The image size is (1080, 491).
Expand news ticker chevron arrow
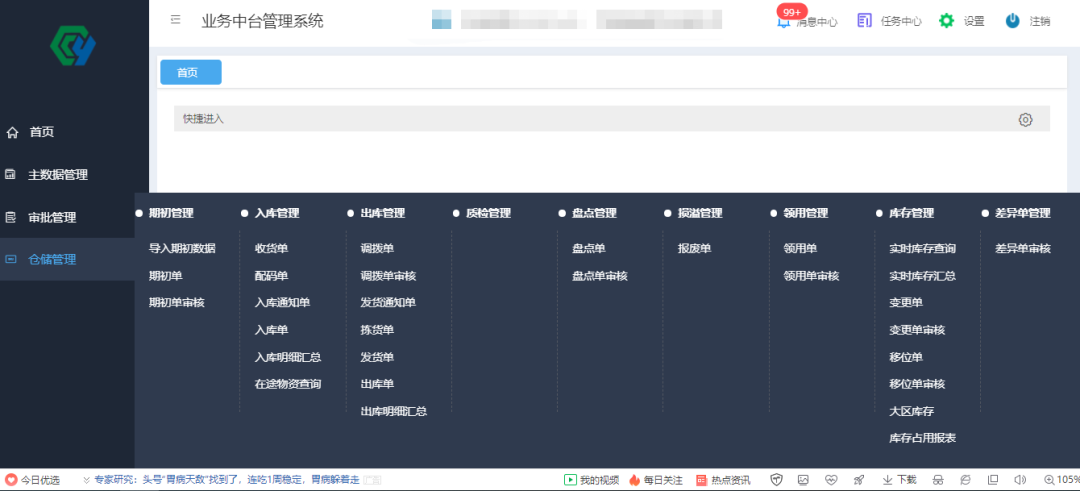coord(86,480)
